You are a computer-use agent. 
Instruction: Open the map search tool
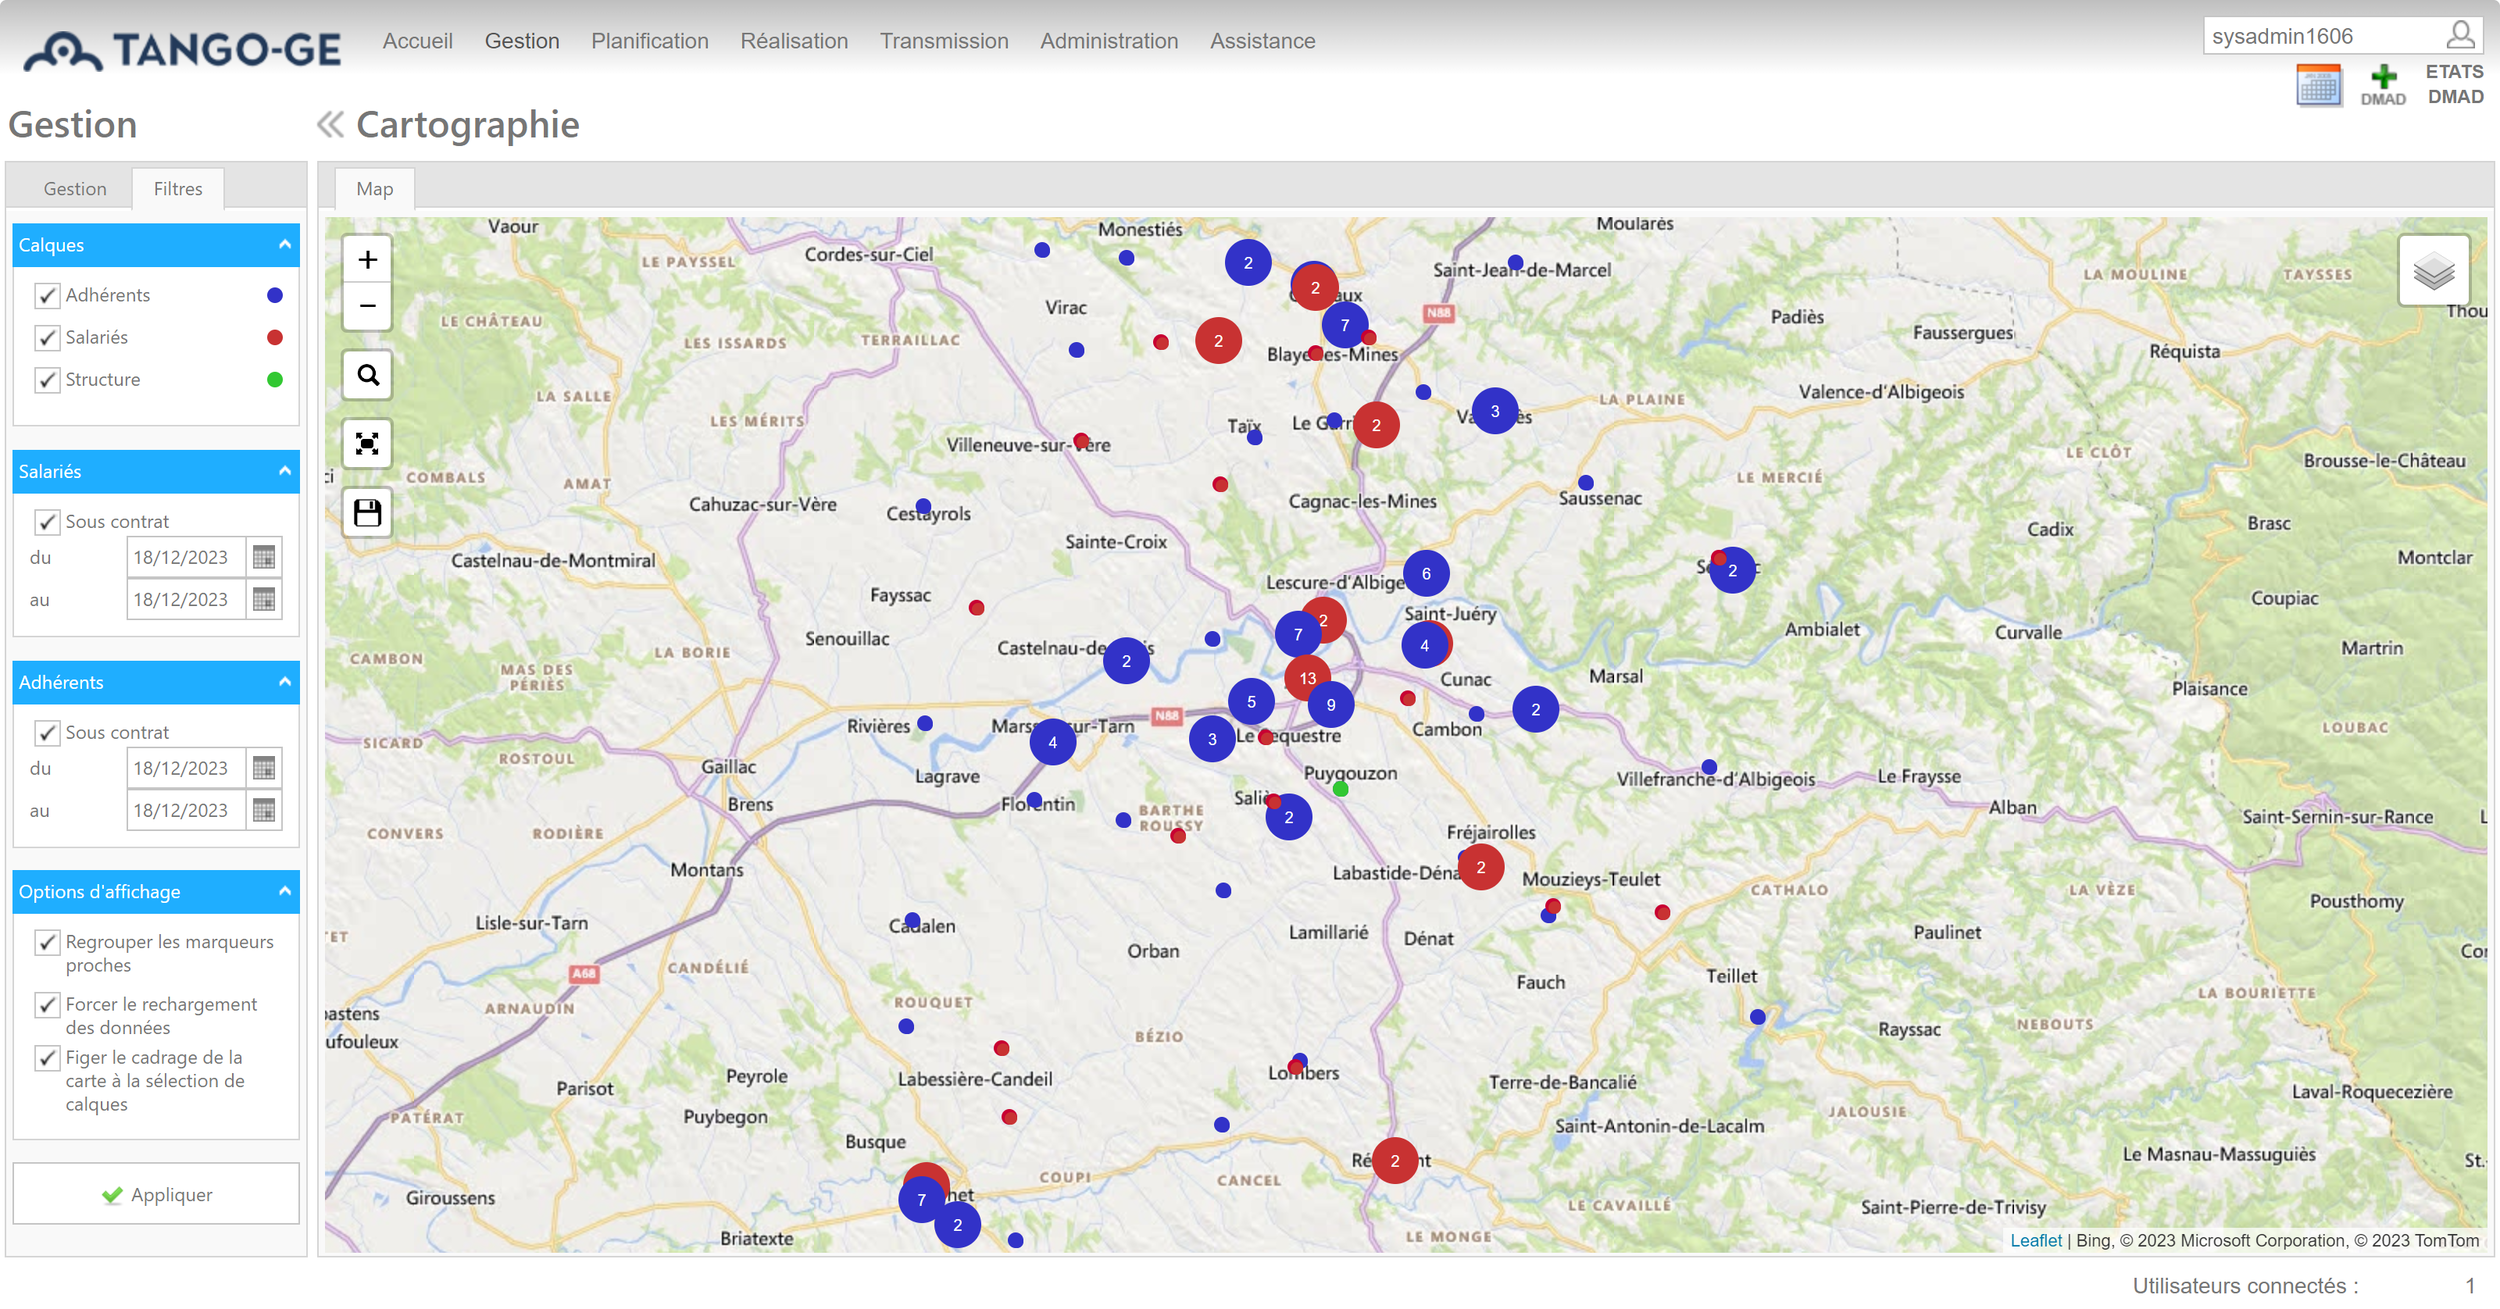[367, 375]
